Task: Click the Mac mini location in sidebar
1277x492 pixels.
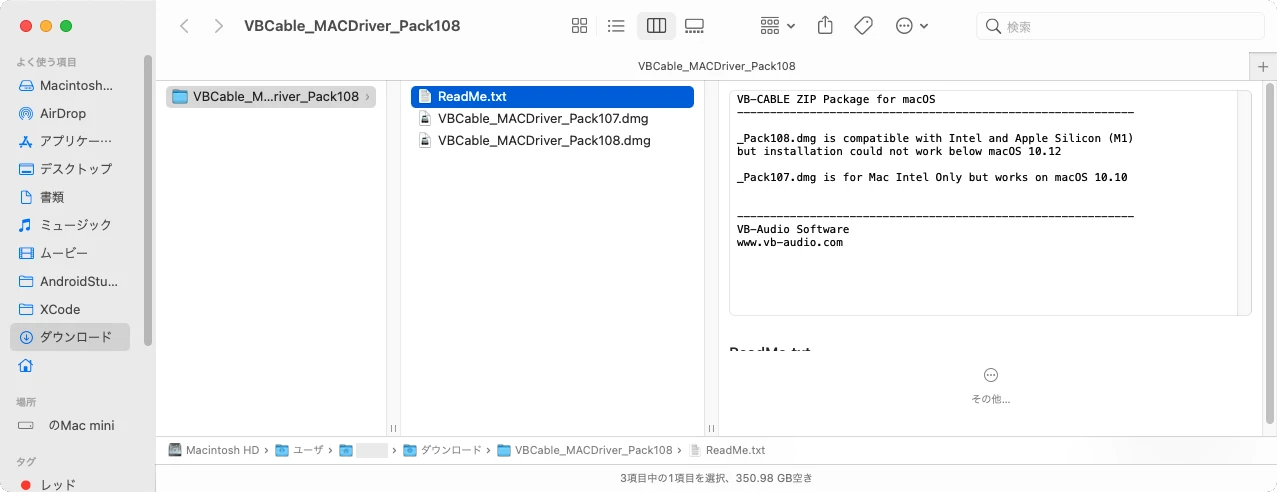Action: coord(70,425)
